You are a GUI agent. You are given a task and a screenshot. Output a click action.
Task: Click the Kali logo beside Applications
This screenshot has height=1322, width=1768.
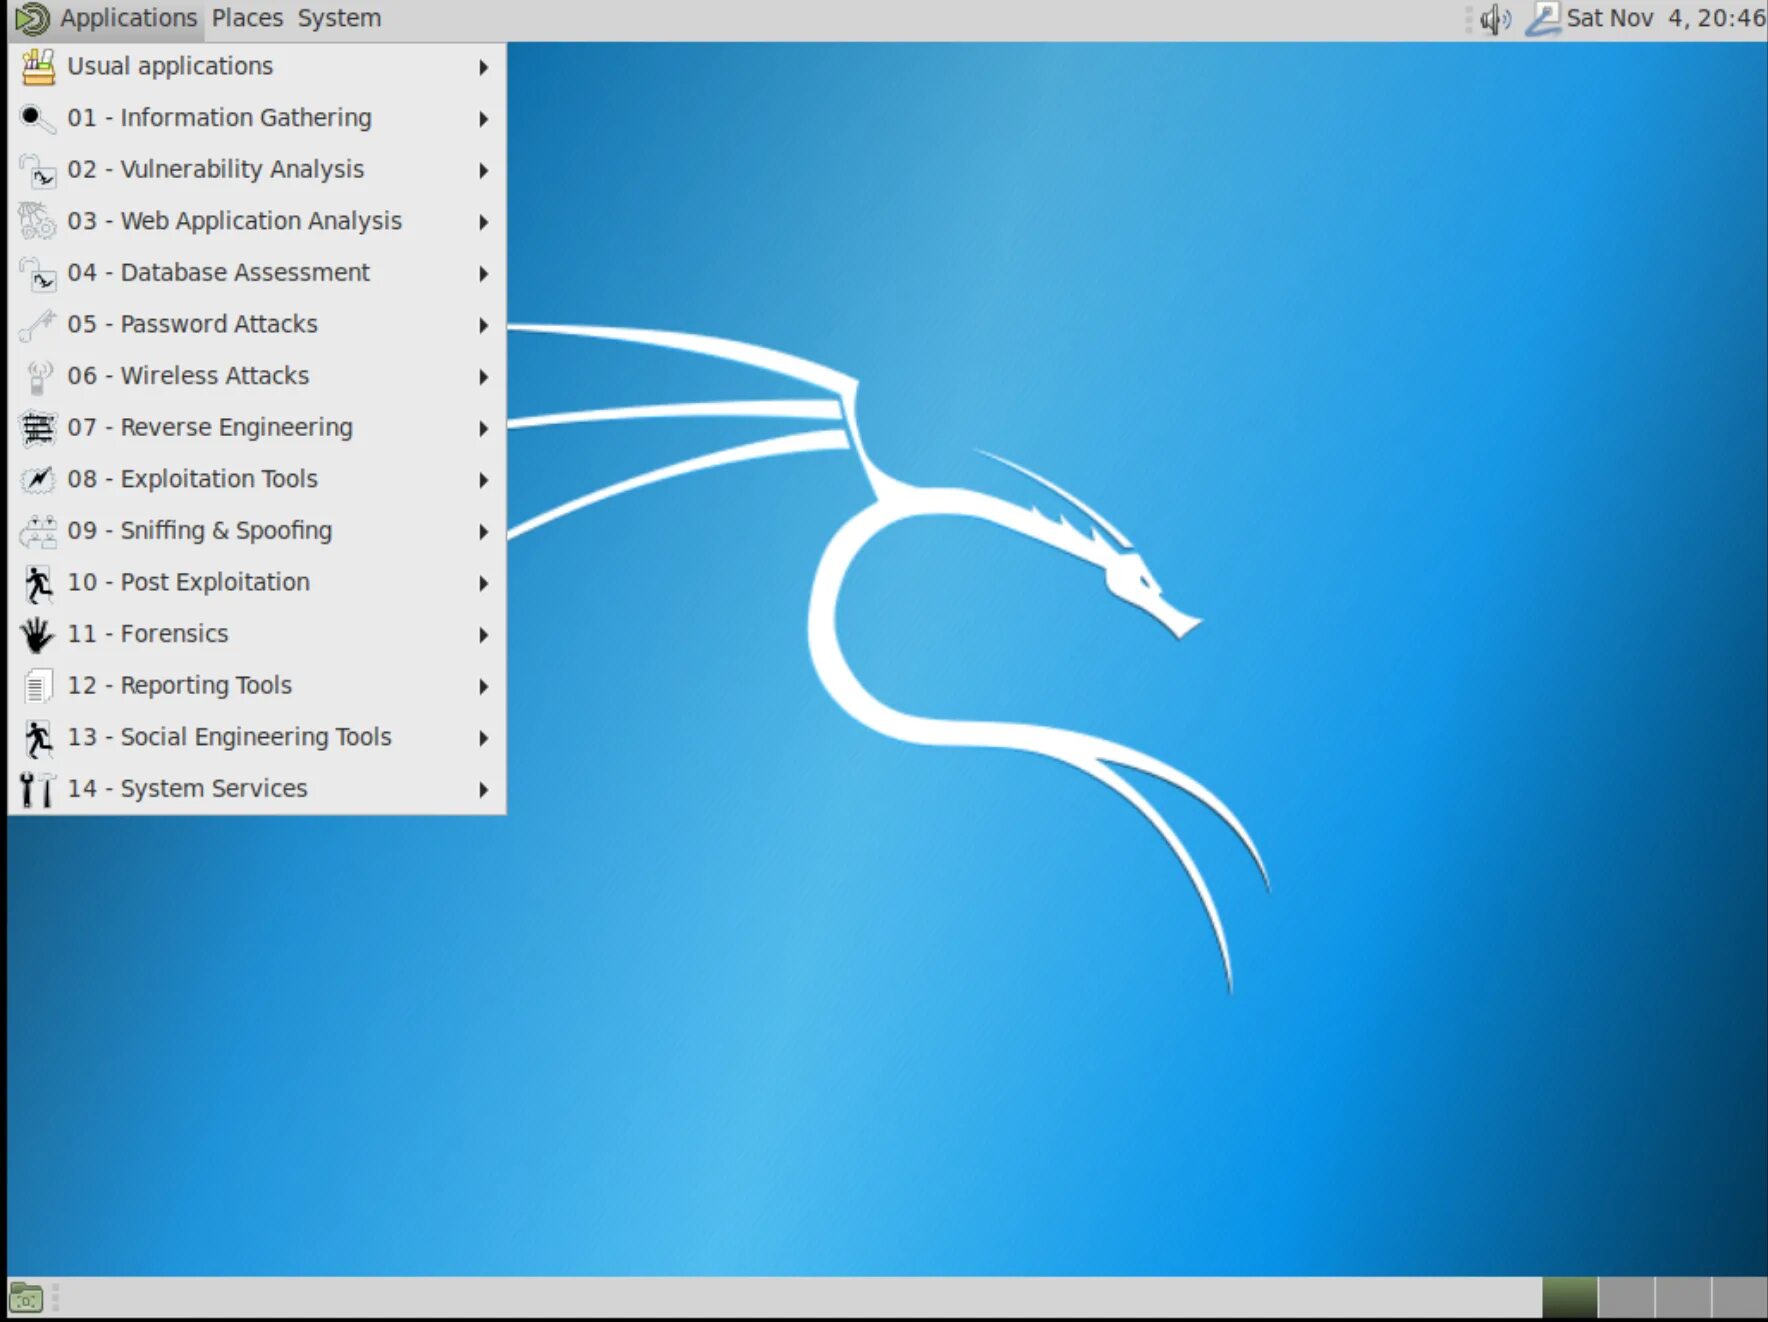pyautogui.click(x=33, y=19)
